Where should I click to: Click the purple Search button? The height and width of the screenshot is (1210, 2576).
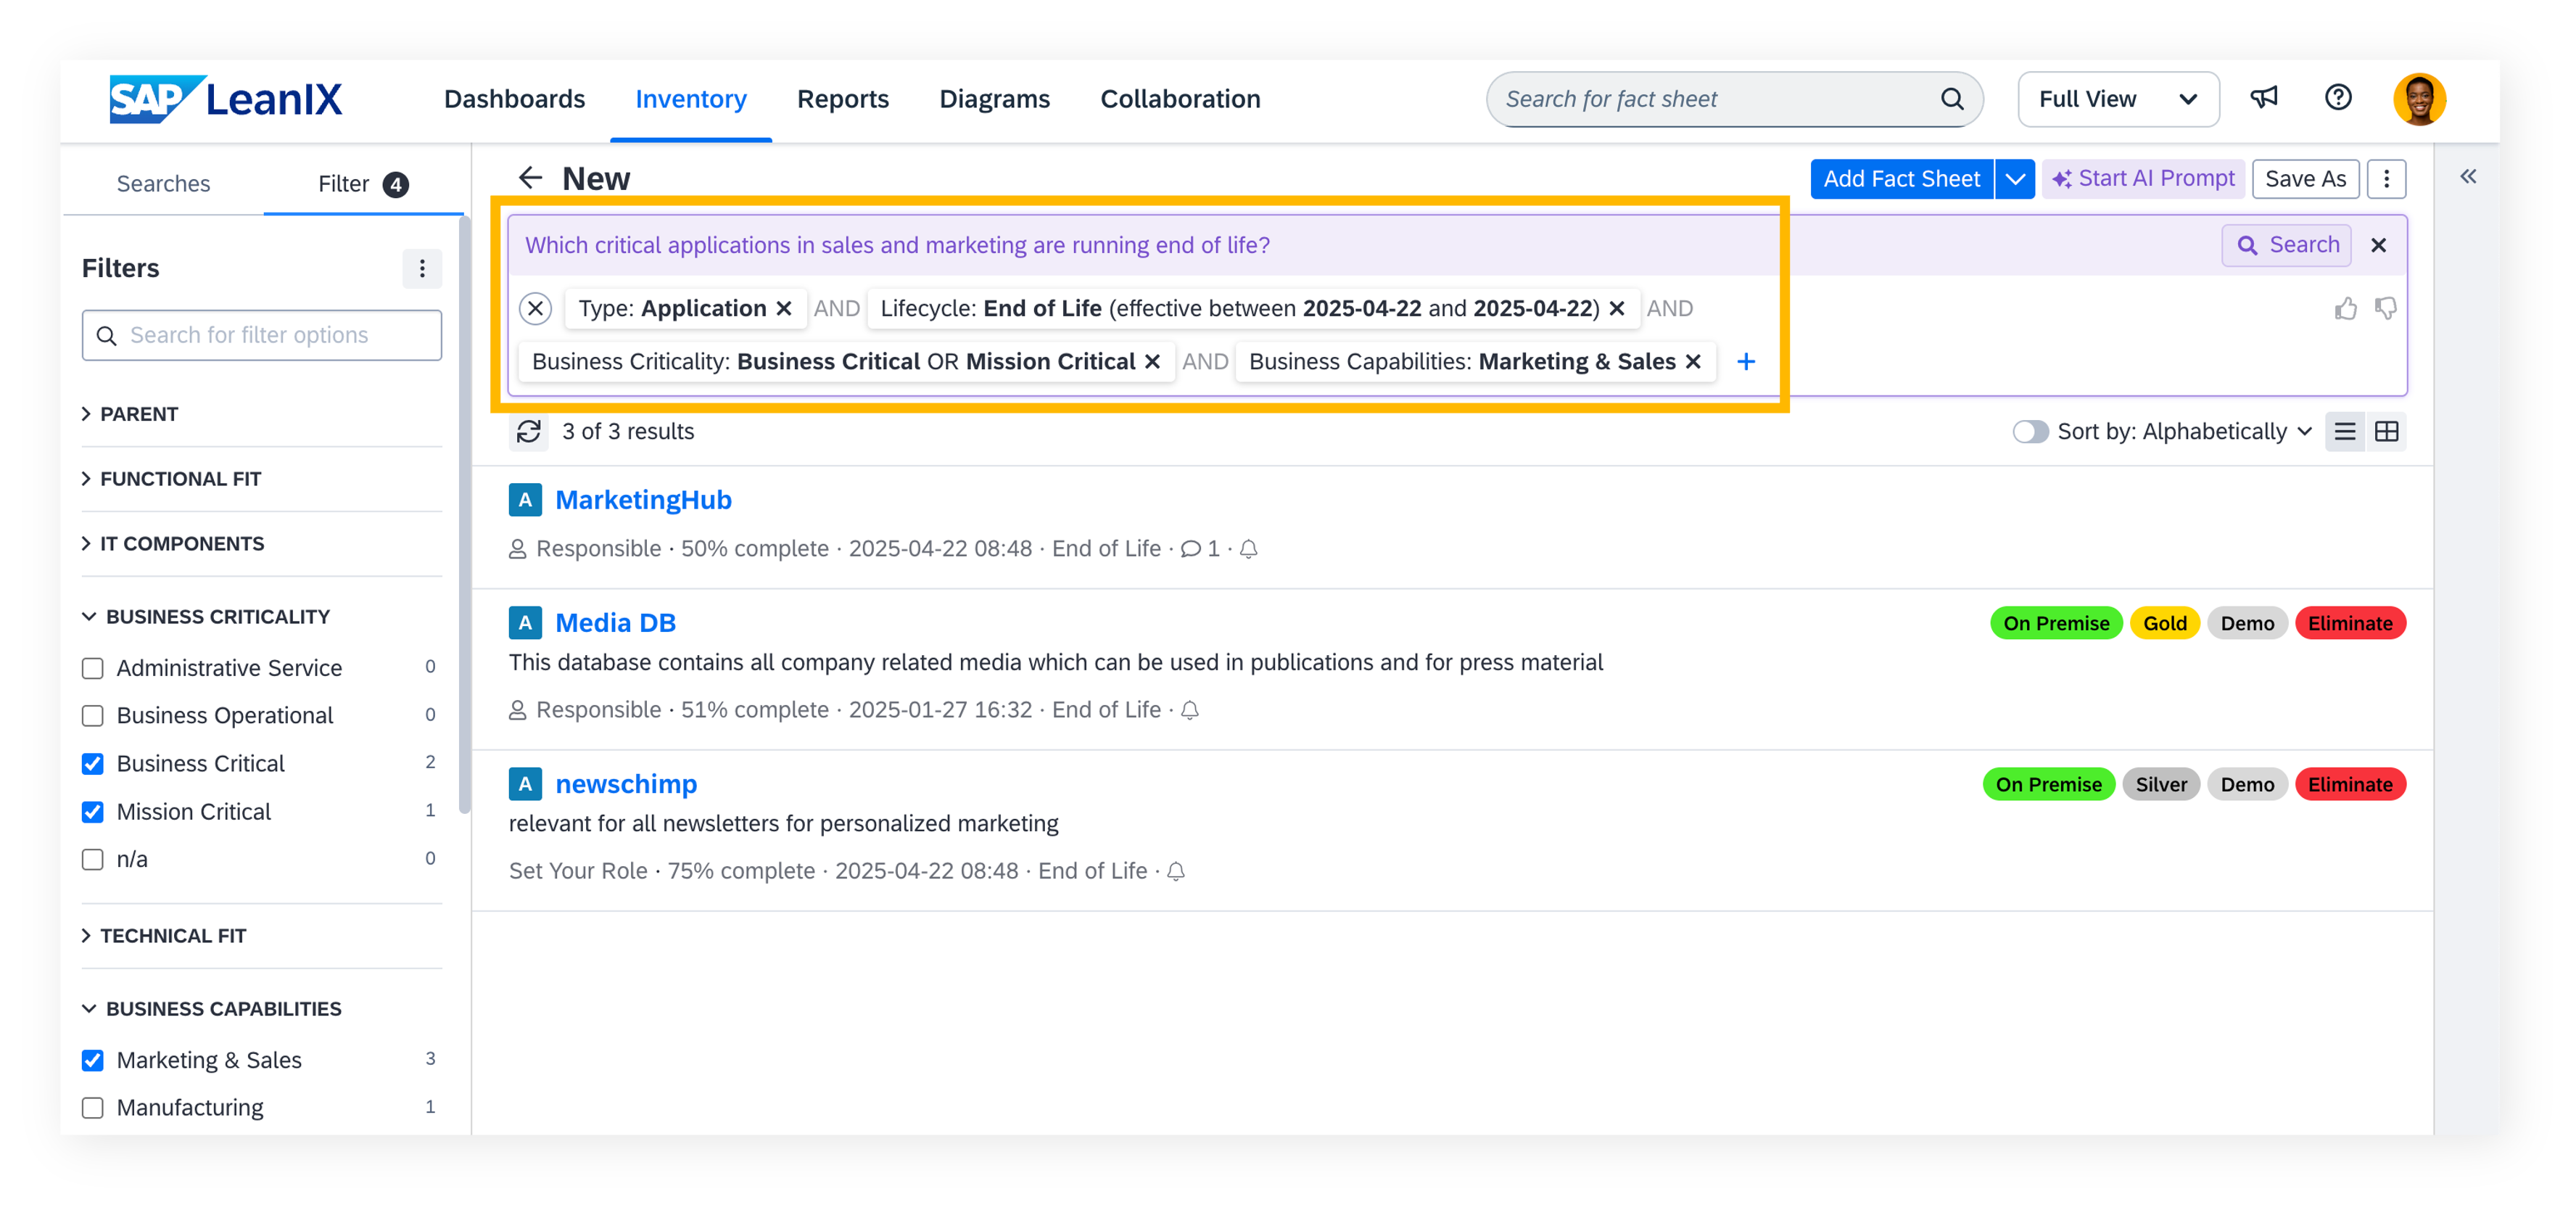(2286, 245)
